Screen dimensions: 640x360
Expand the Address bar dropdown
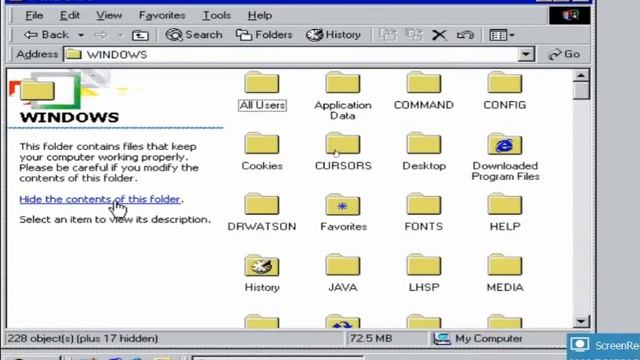[526, 54]
